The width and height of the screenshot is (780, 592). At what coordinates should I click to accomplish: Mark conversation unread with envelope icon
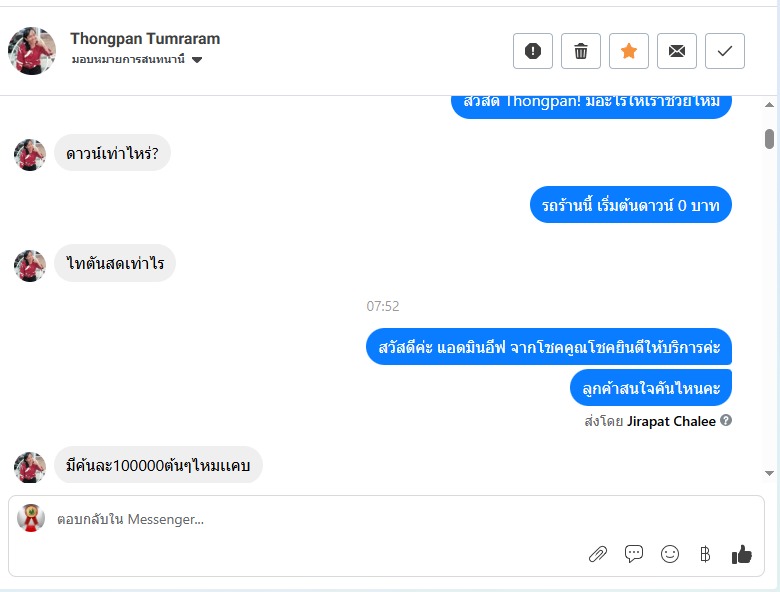click(x=677, y=51)
